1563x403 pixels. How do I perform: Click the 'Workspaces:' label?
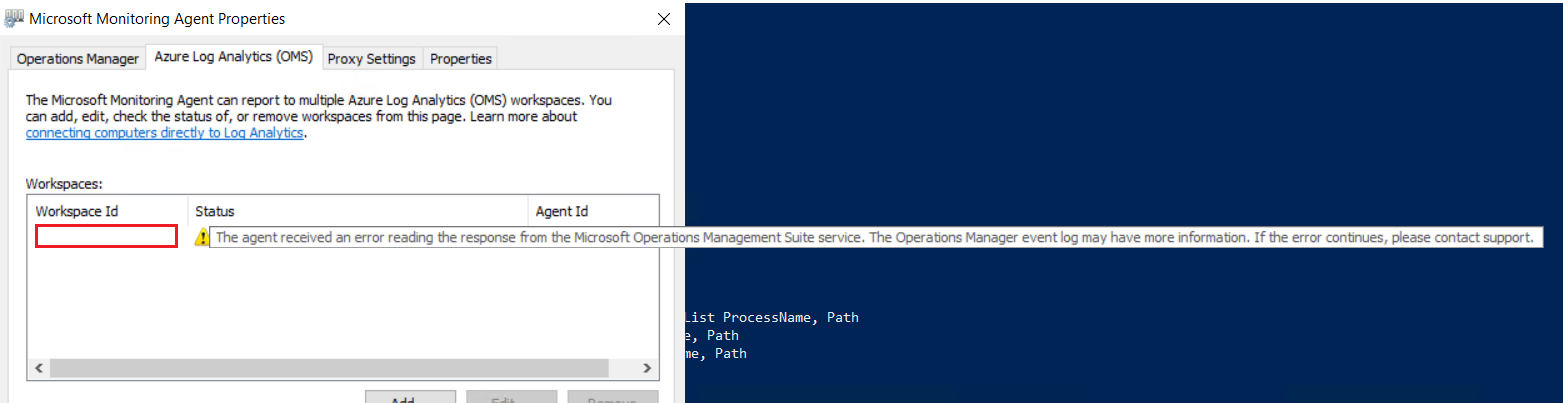(x=64, y=184)
